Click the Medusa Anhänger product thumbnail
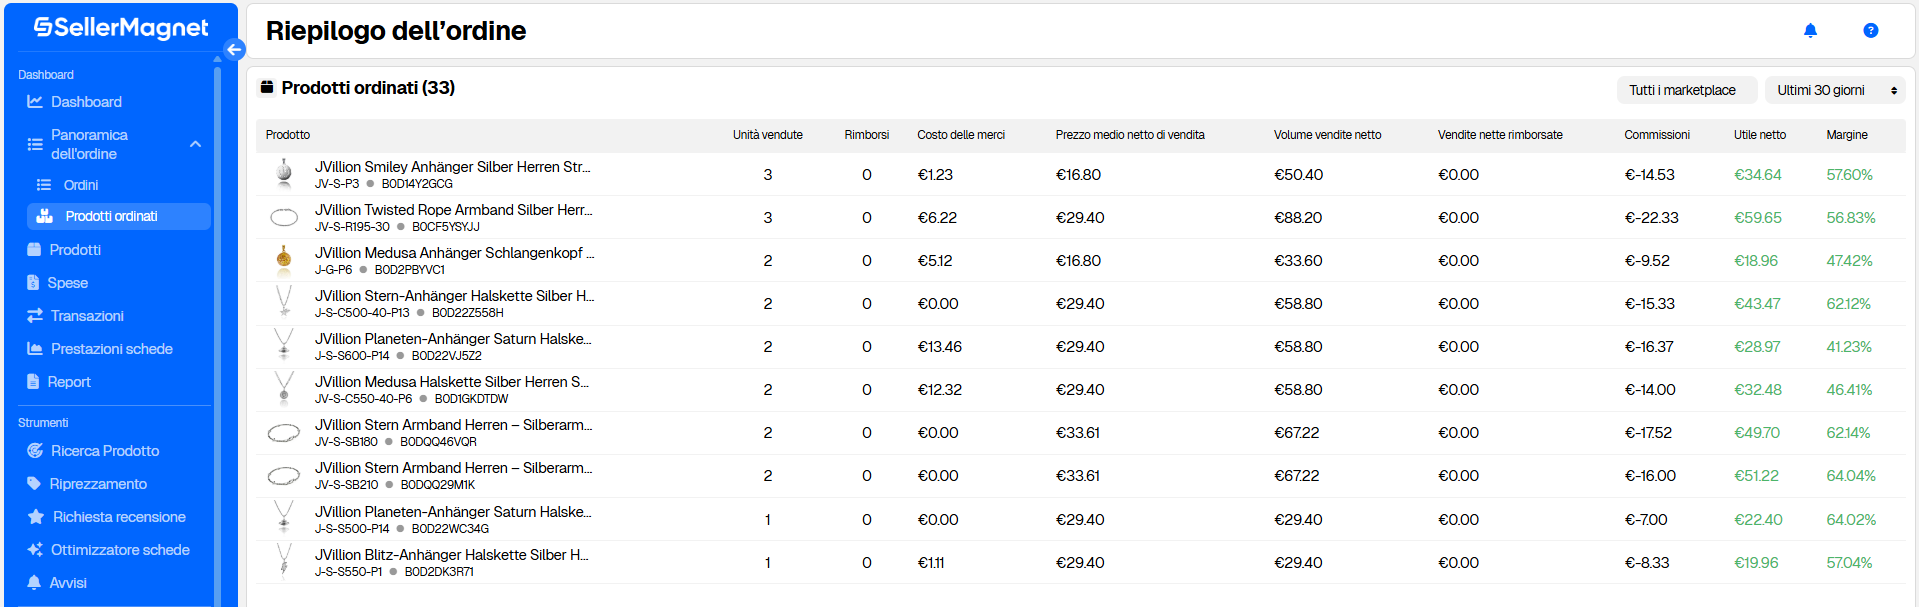 coord(284,260)
